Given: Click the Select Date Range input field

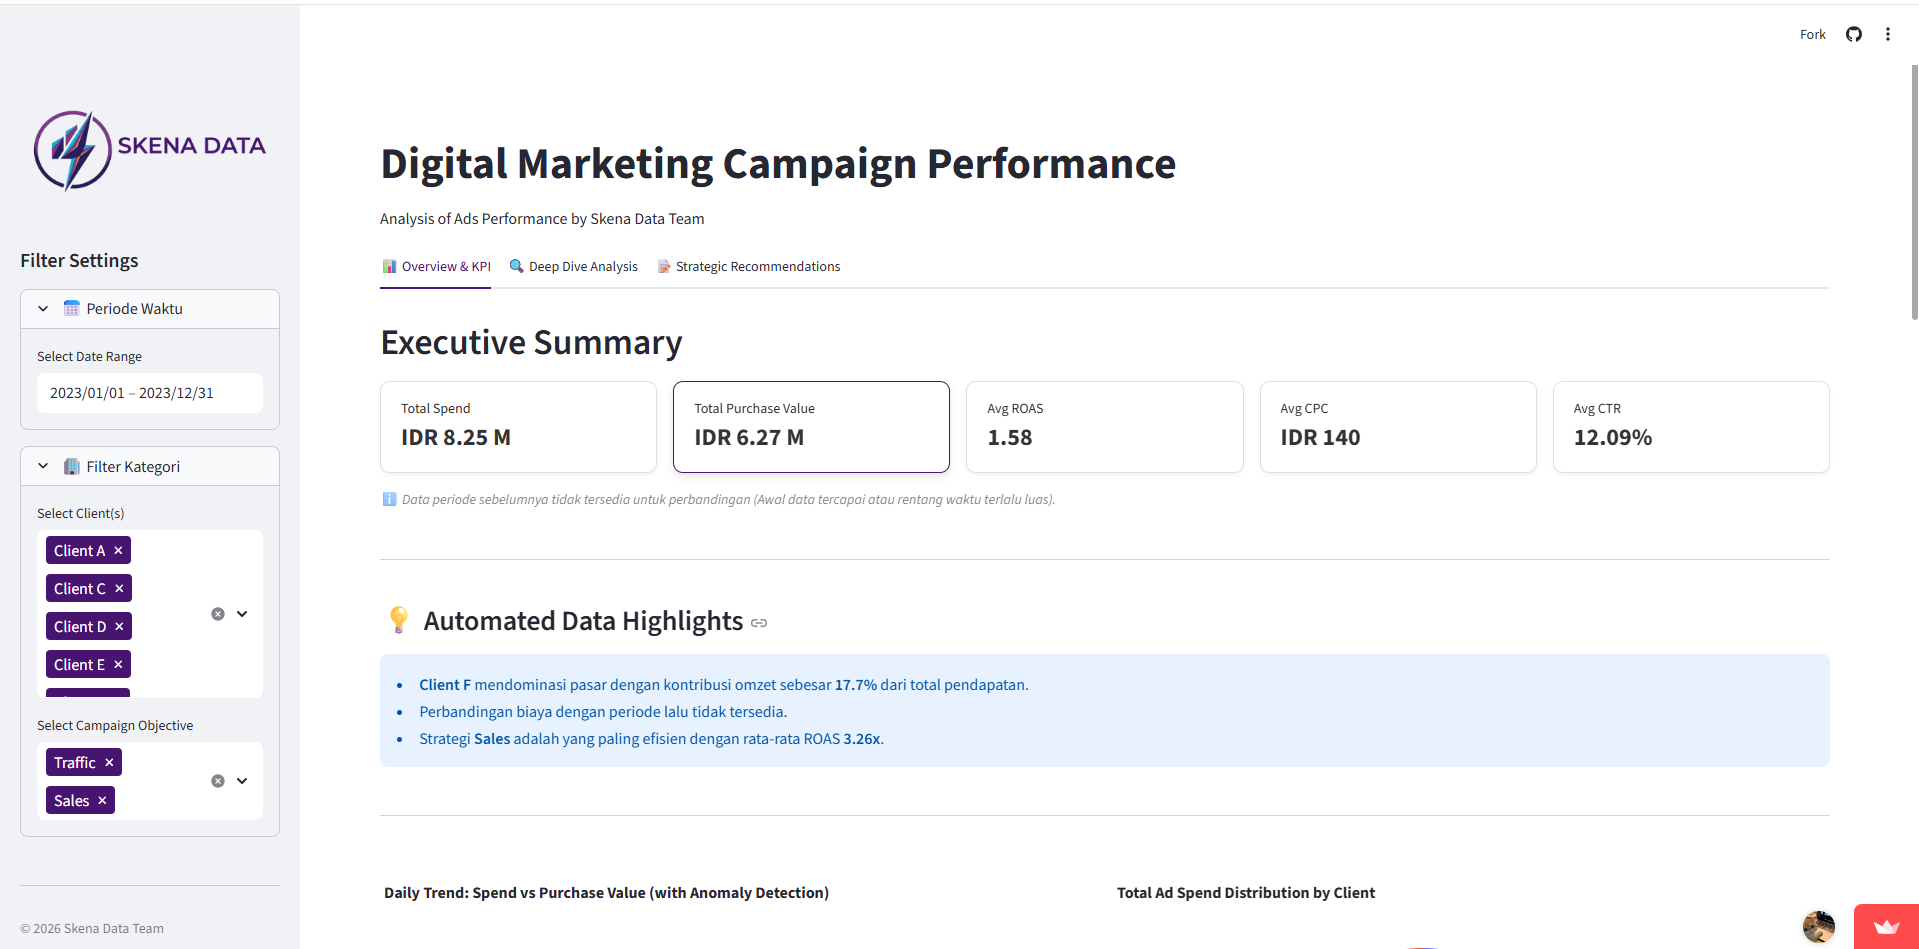Looking at the screenshot, I should click(x=148, y=392).
